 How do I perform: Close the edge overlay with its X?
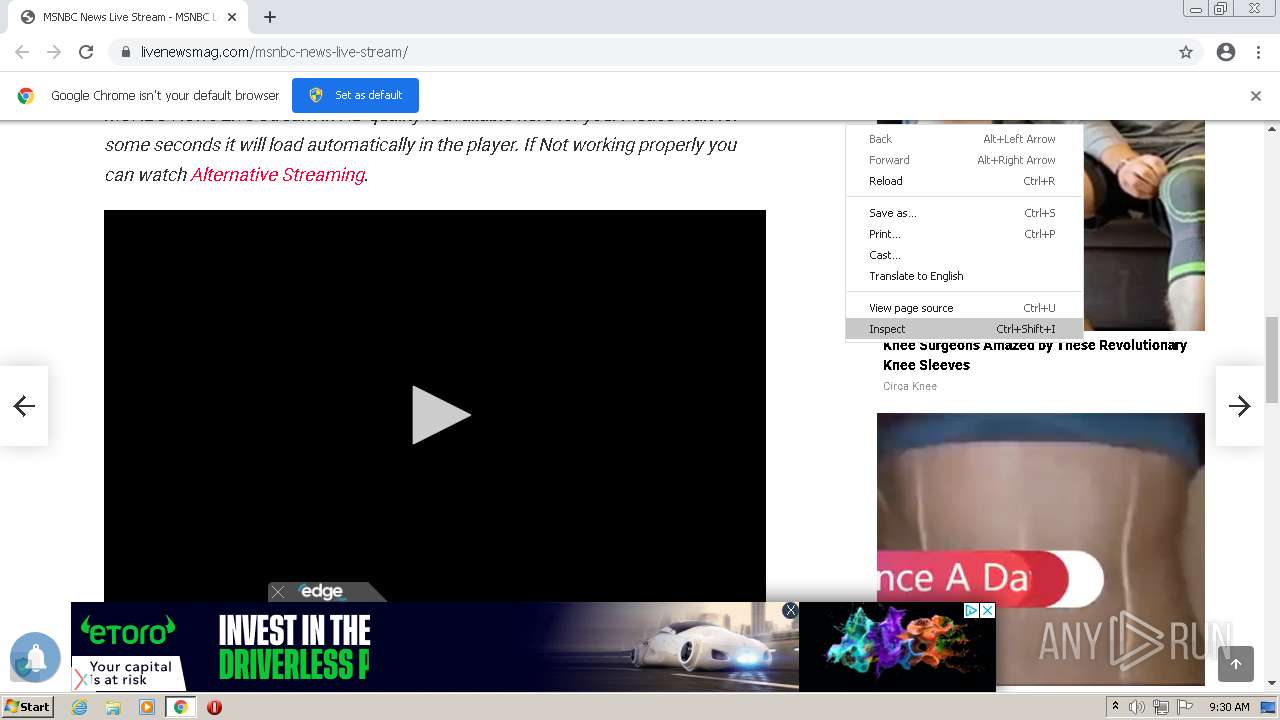[278, 592]
